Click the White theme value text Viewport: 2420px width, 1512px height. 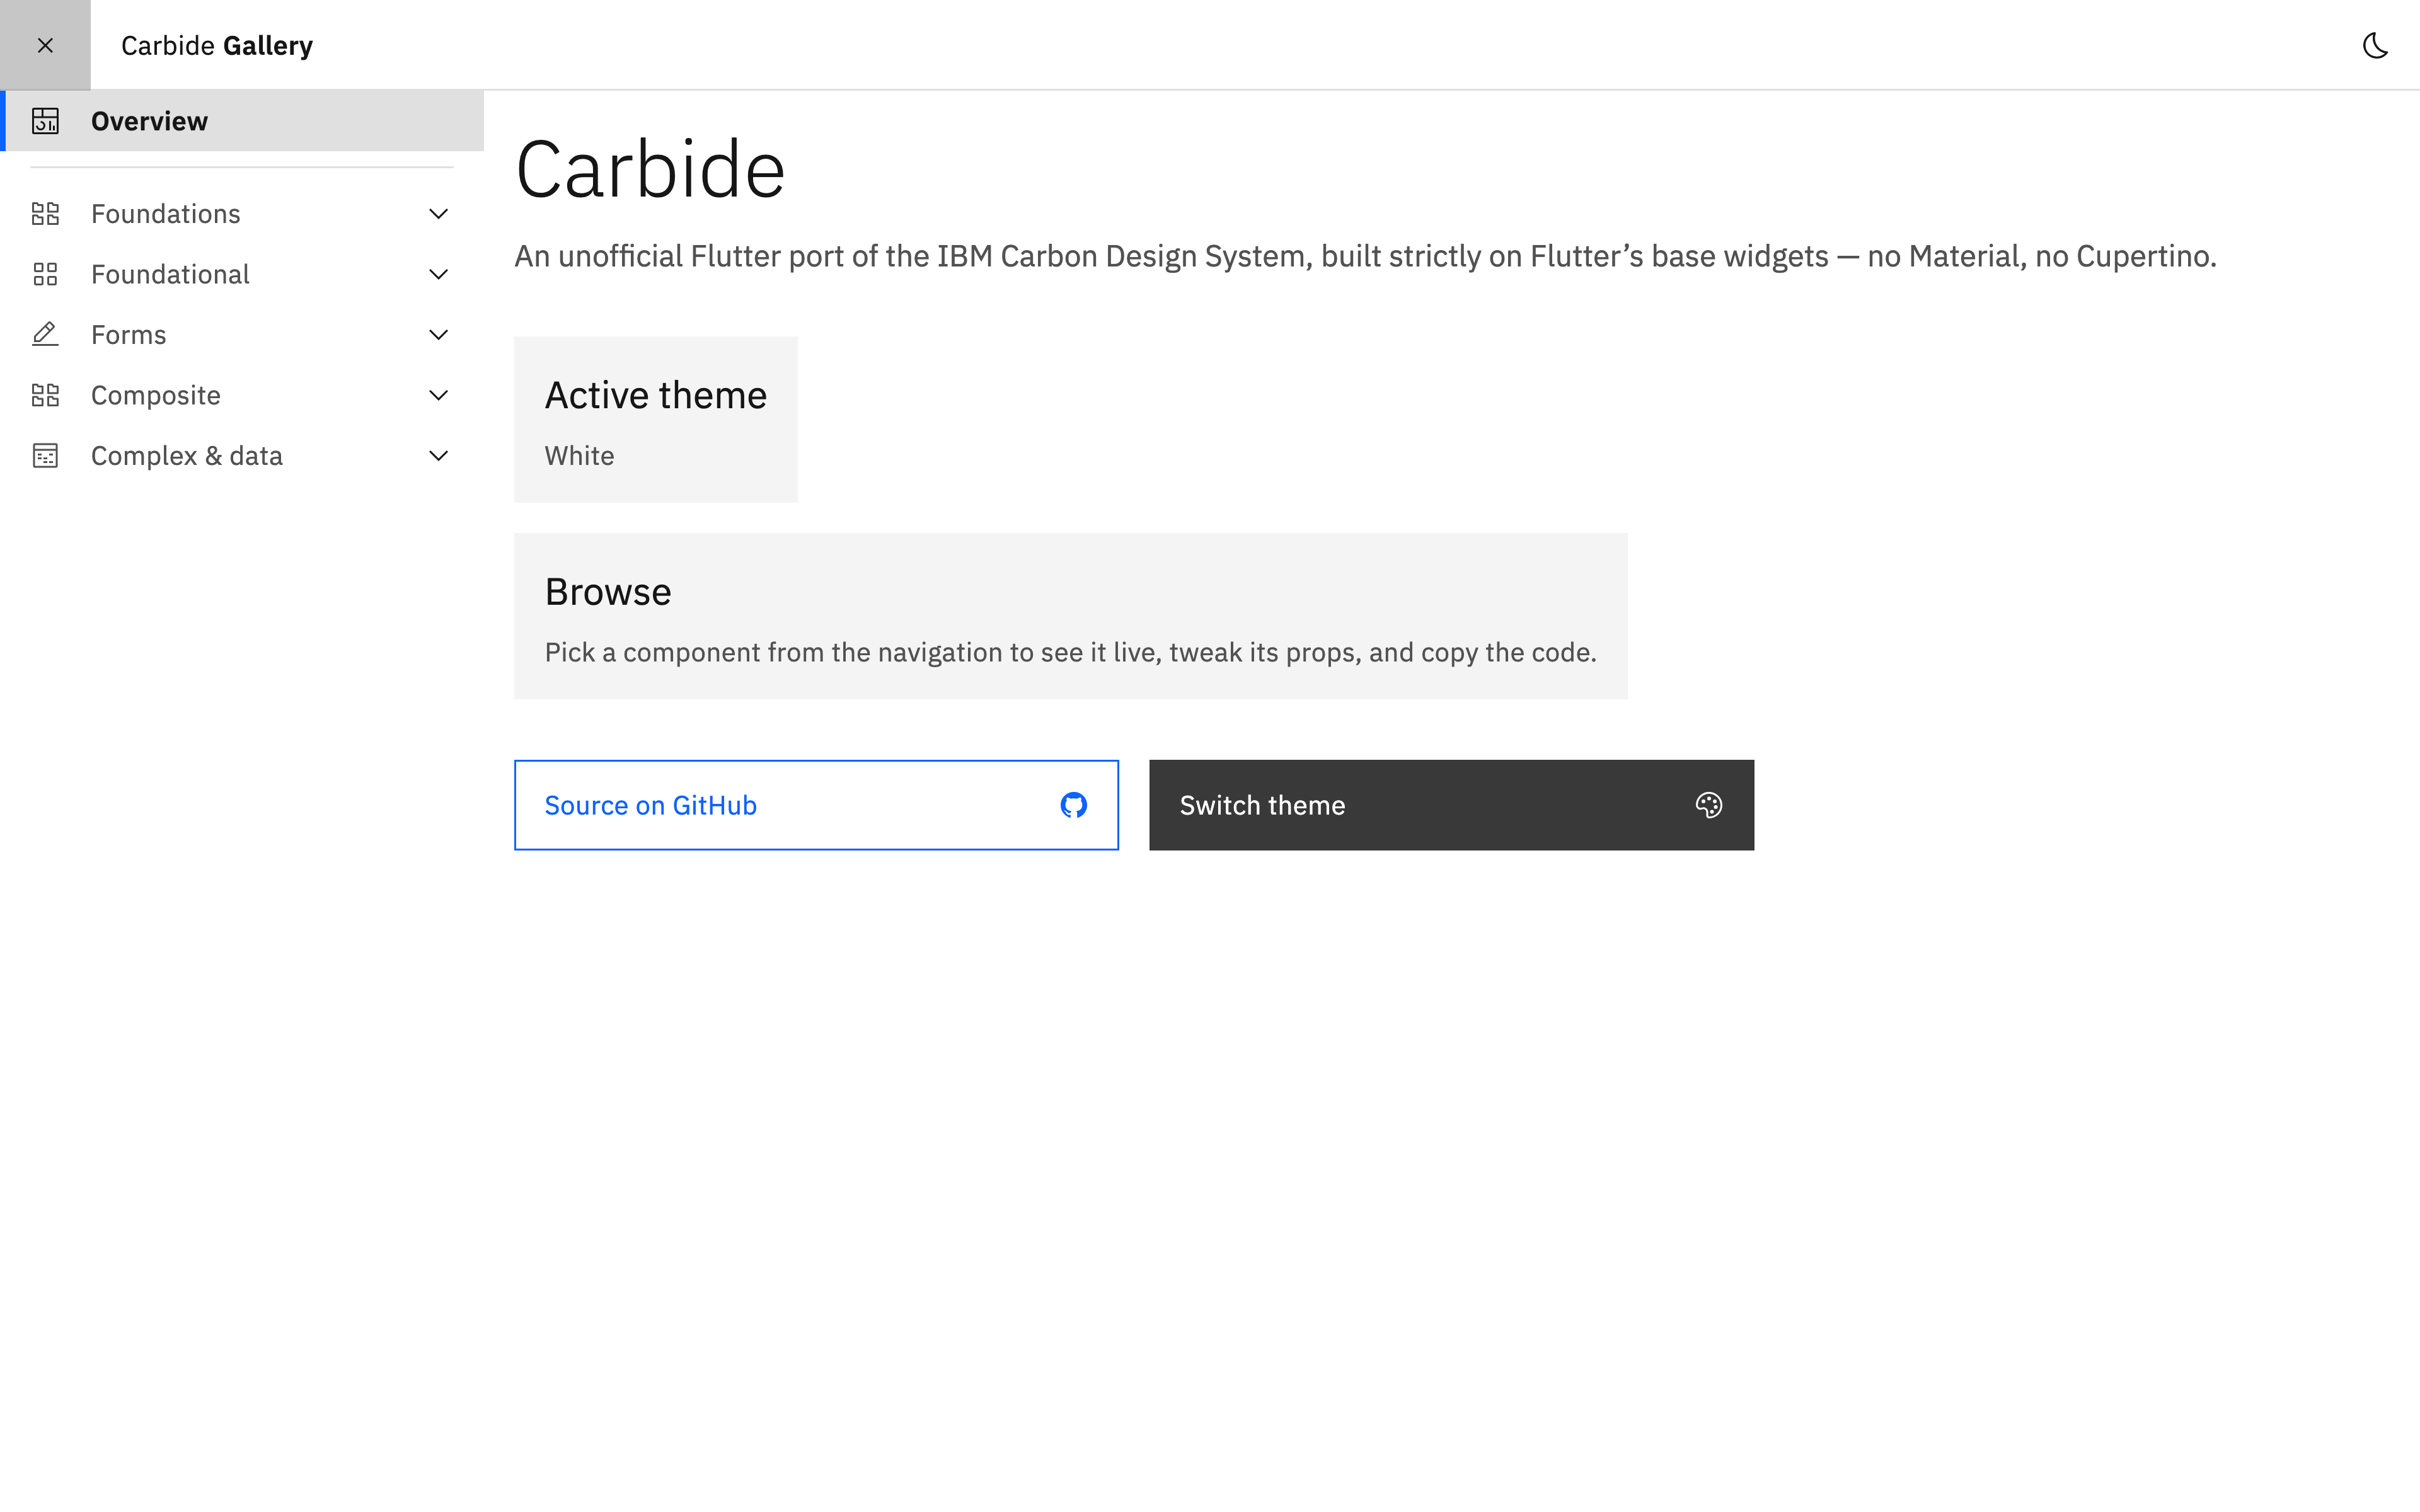pyautogui.click(x=580, y=456)
